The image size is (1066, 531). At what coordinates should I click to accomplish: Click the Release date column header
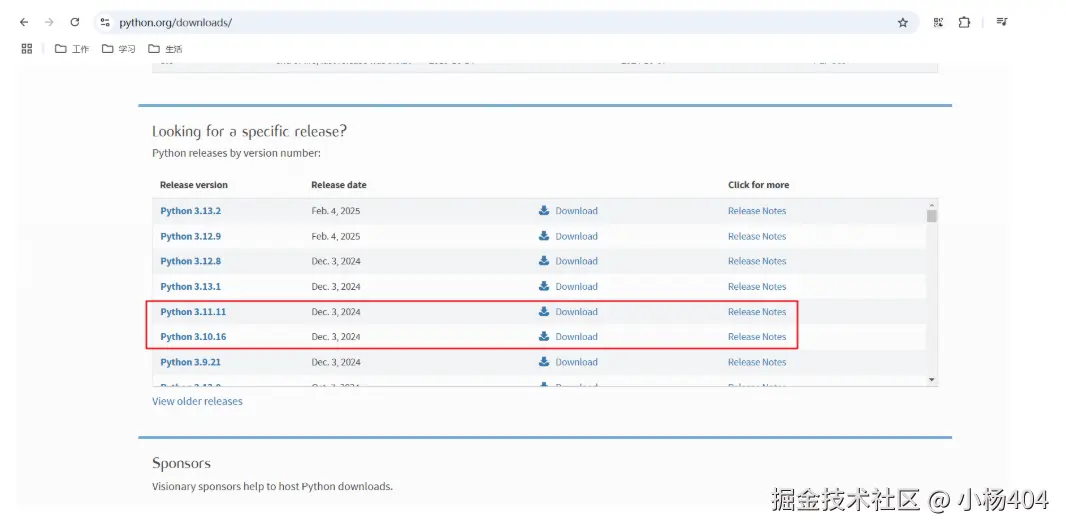[x=339, y=185]
